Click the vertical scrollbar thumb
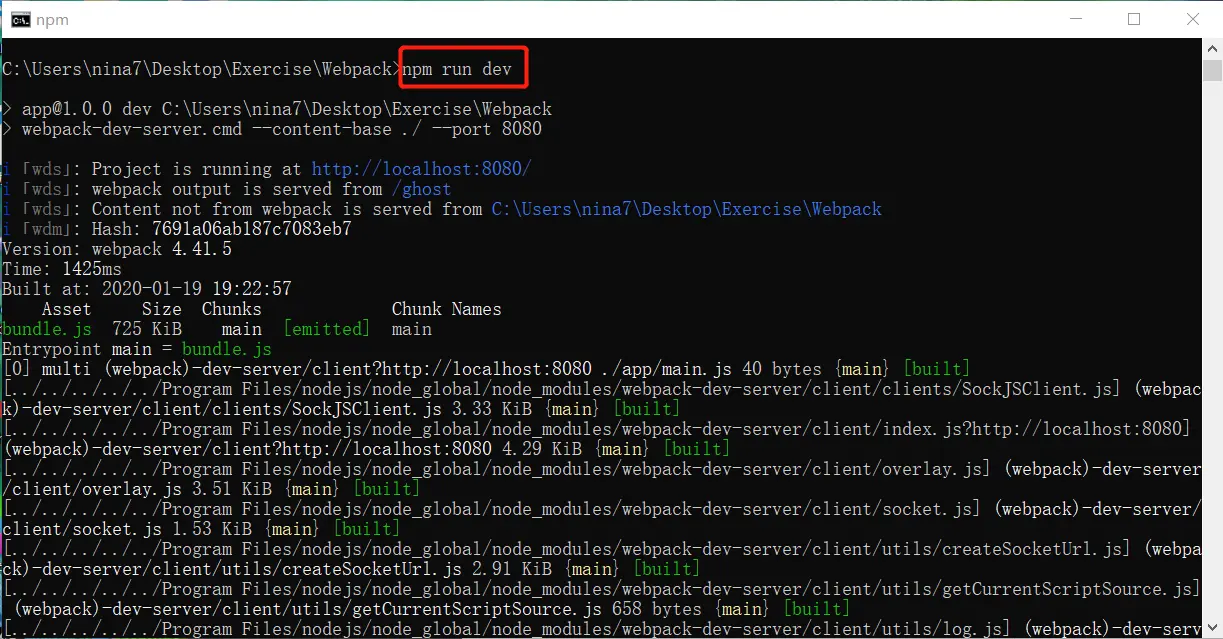The image size is (1223, 639). coord(1212,71)
